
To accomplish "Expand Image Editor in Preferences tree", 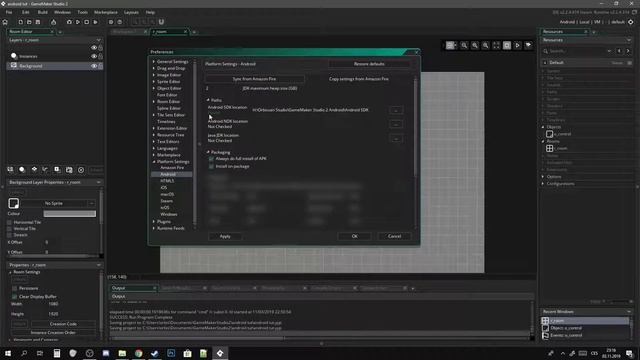I will point(154,75).
